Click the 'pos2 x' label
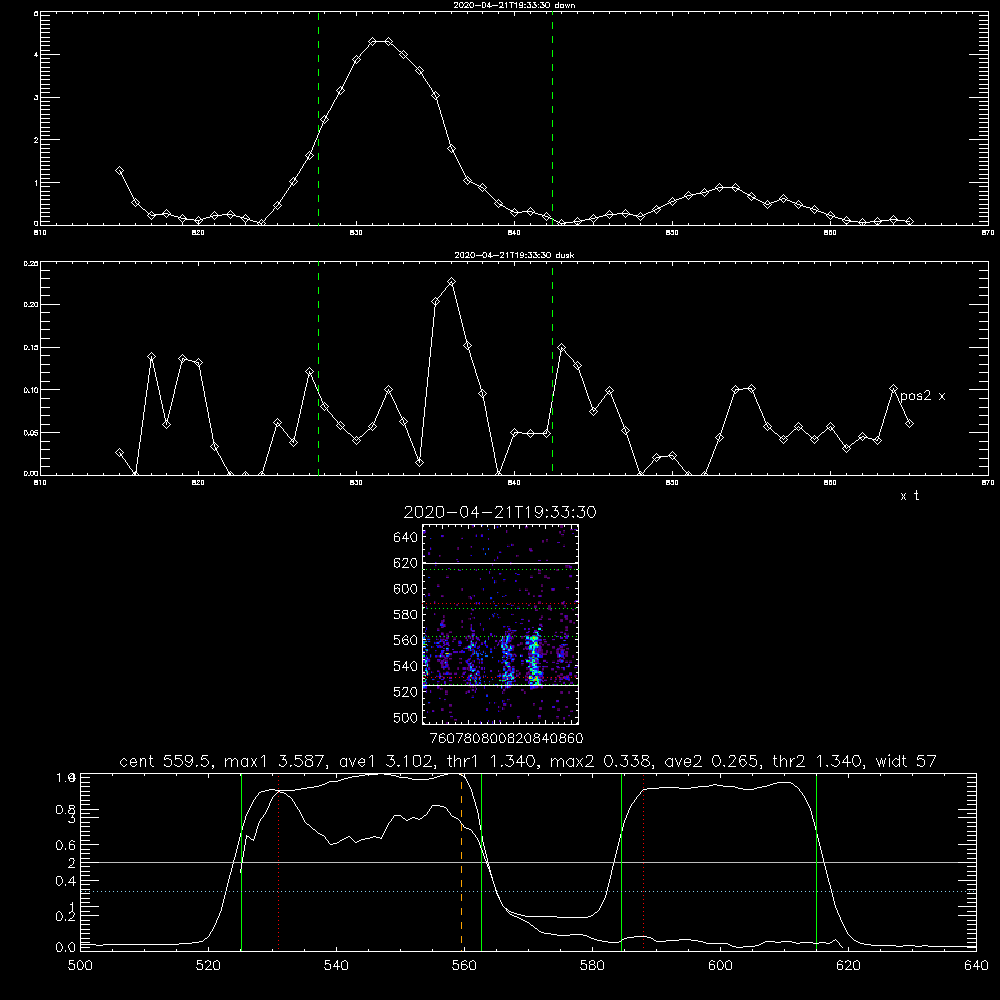Viewport: 1000px width, 1000px height. coord(923,396)
